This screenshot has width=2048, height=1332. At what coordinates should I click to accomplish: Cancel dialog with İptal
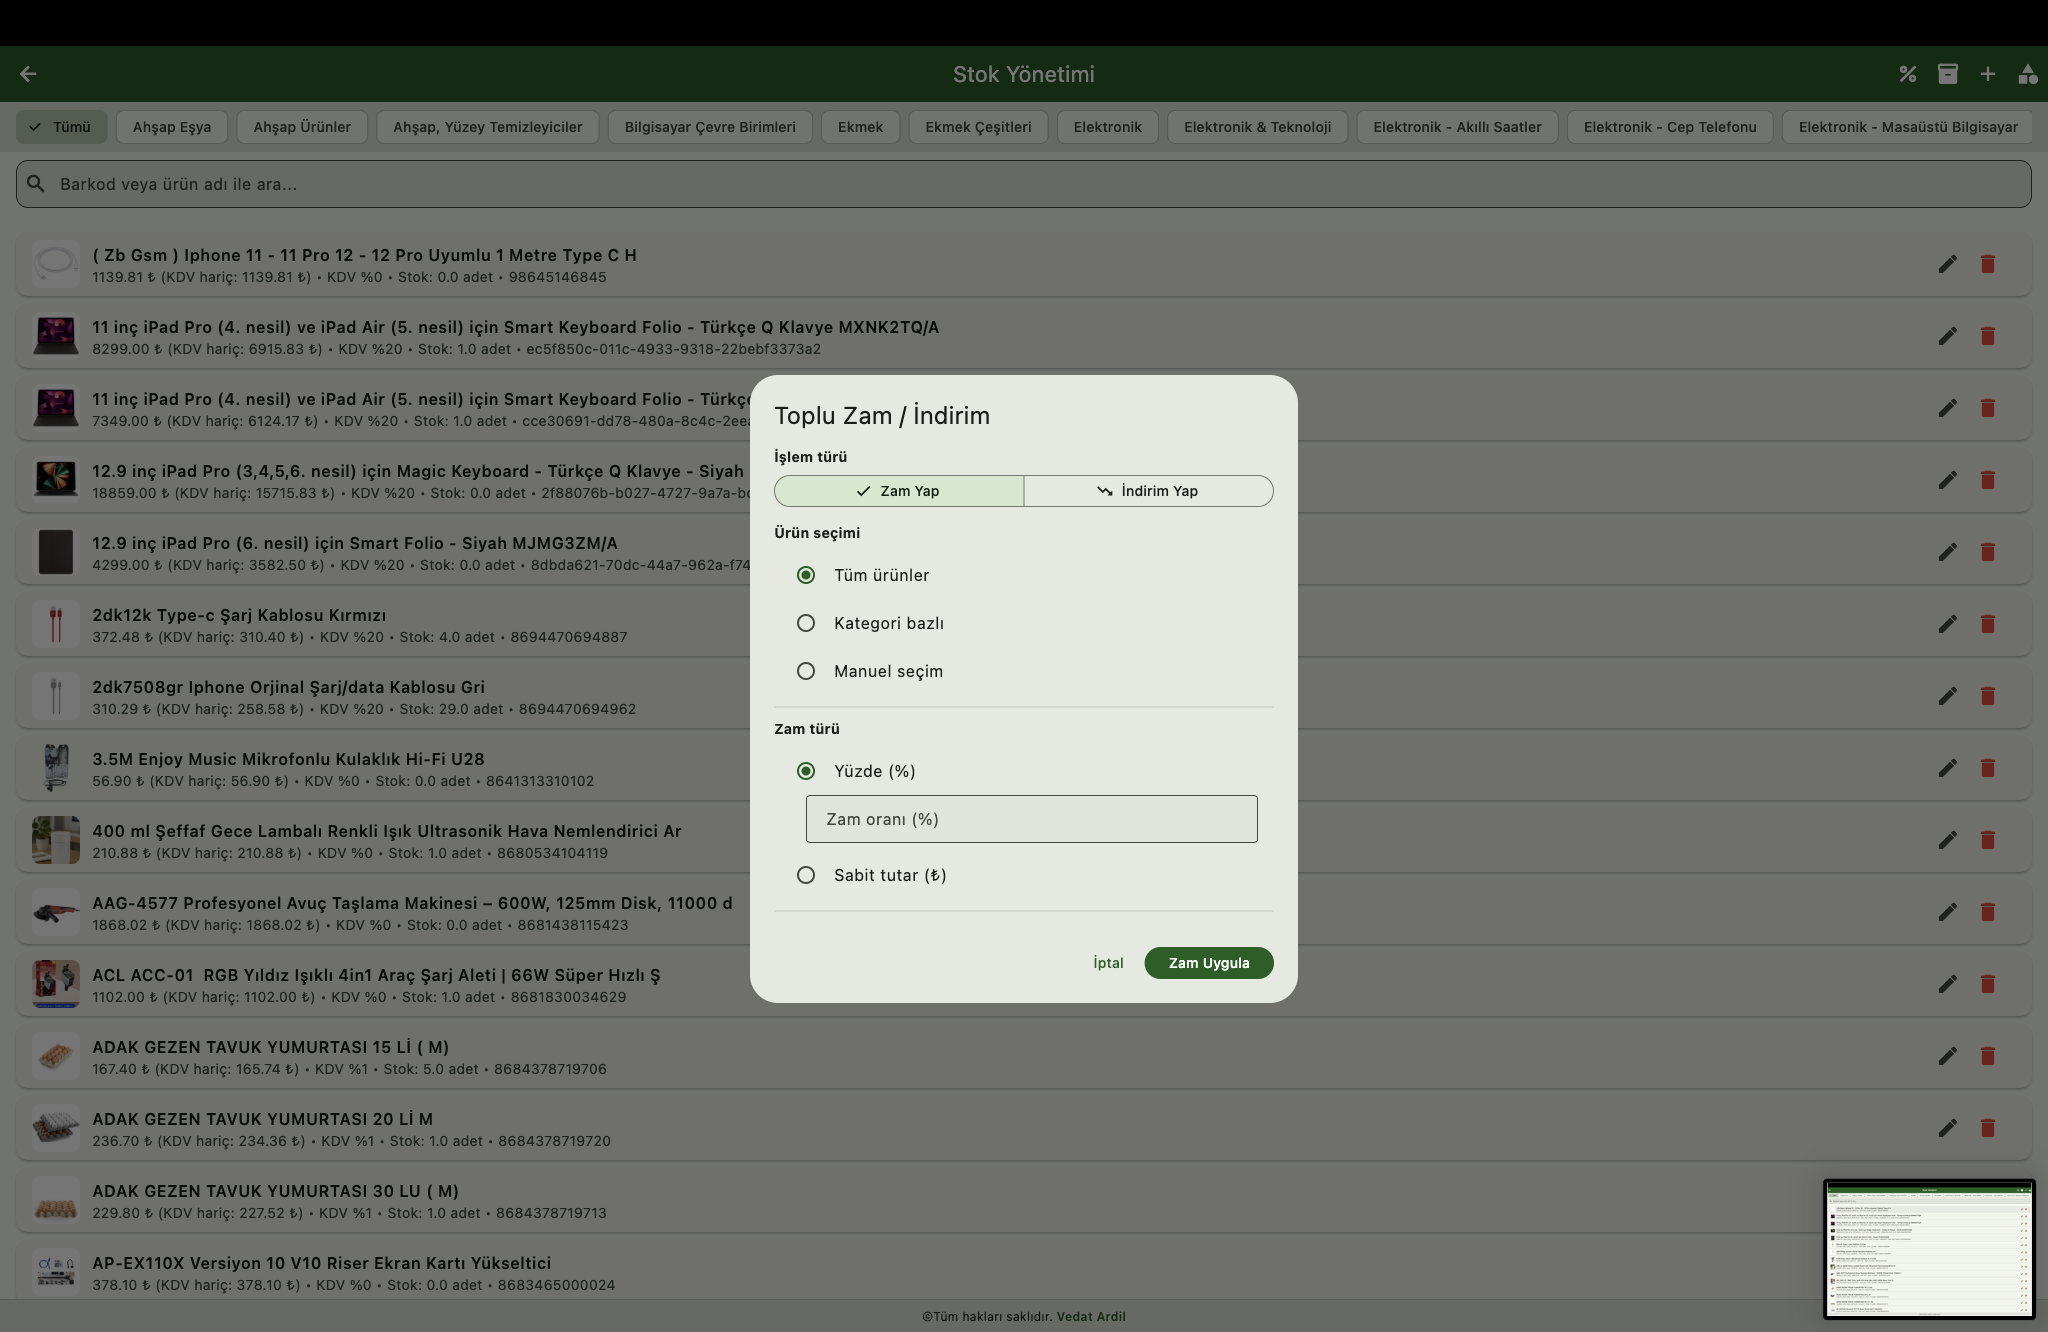coord(1108,963)
